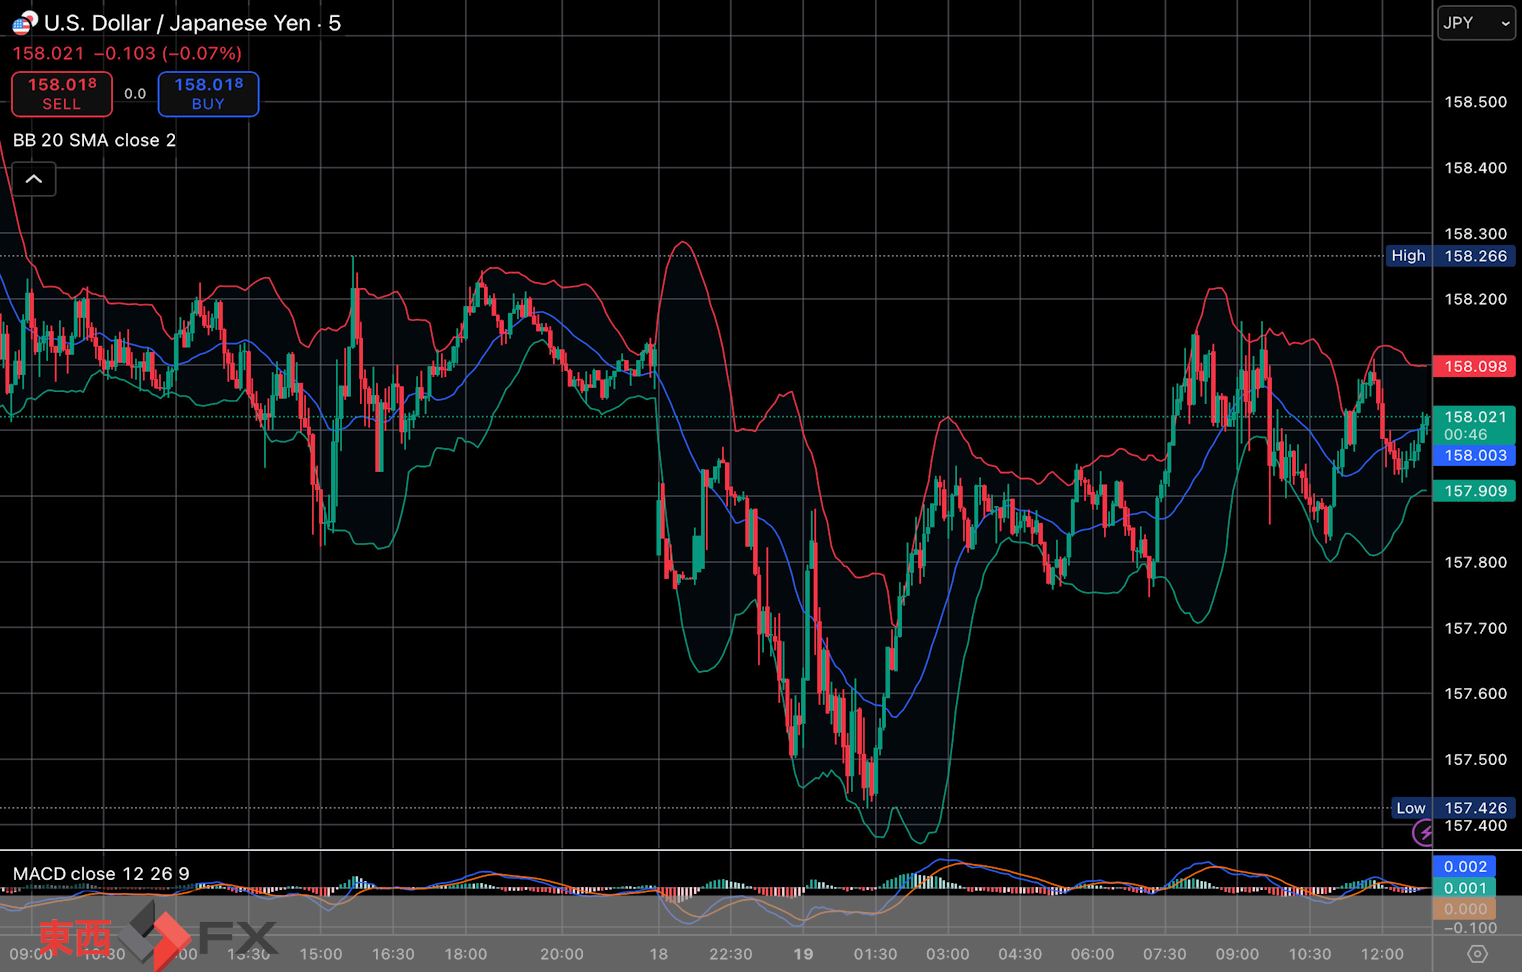Click the blue 158.003 basis line tag
Image resolution: width=1522 pixels, height=972 pixels.
click(1474, 456)
